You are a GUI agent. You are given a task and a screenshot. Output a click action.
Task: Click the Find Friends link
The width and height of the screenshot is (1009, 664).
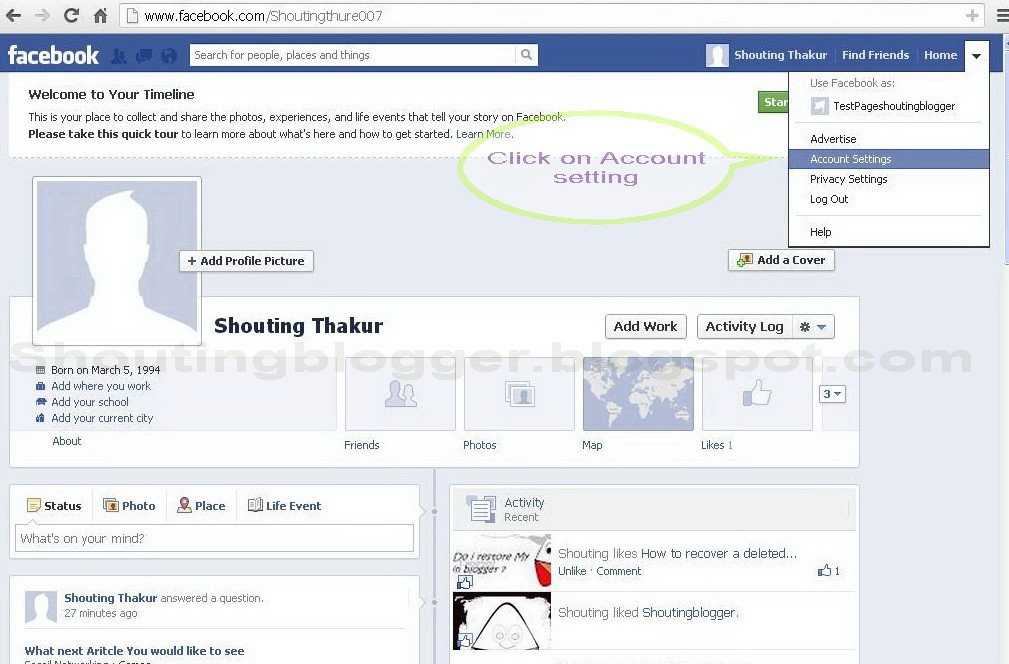click(x=875, y=55)
